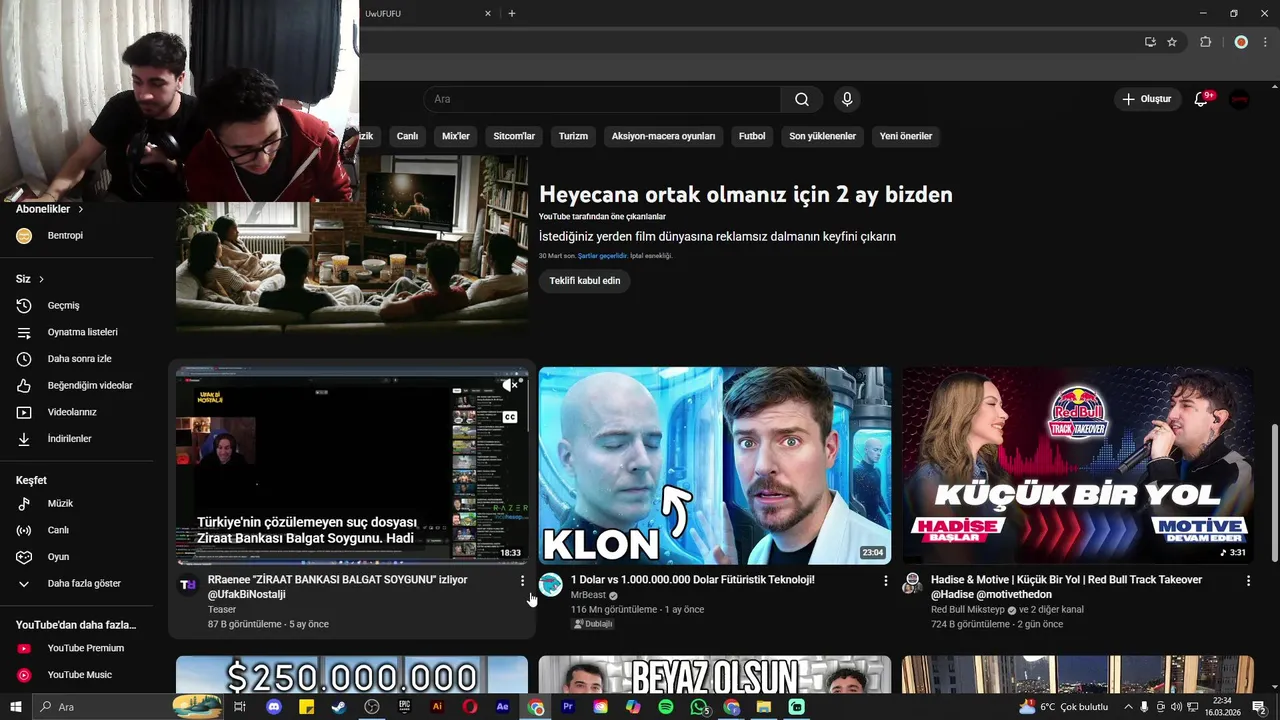Screen dimensions: 1280x720
Task: Unmute the video preview speaker icon
Action: (x=510, y=385)
